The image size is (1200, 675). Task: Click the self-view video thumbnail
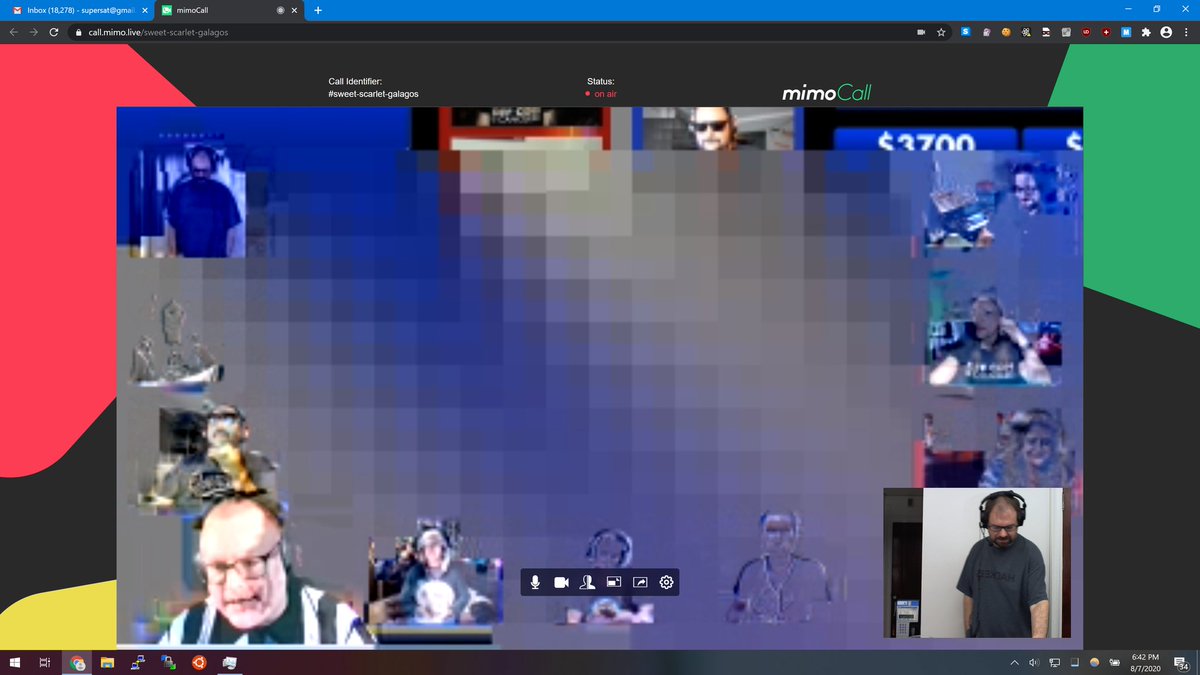[976, 563]
